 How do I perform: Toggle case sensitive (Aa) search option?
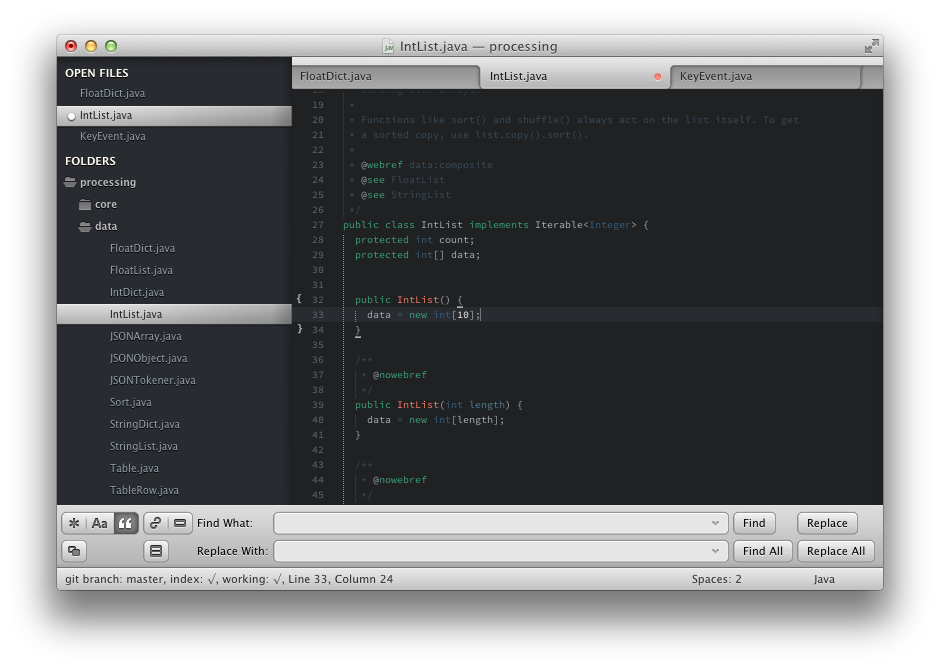tap(100, 523)
